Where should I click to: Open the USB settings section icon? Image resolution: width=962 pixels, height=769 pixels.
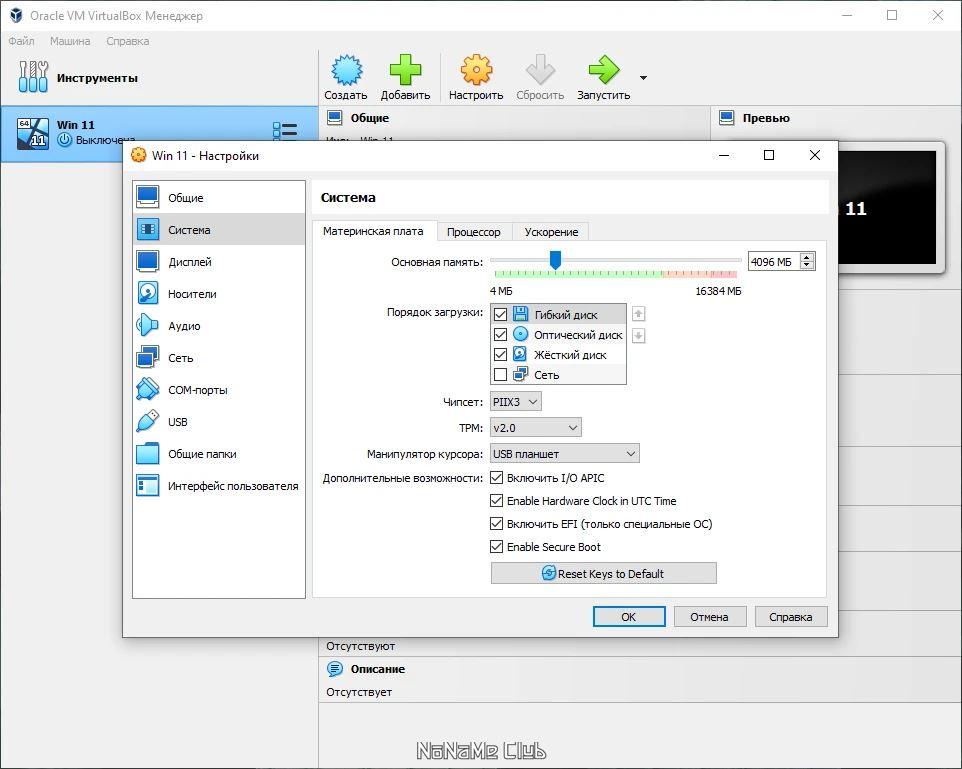(x=148, y=422)
